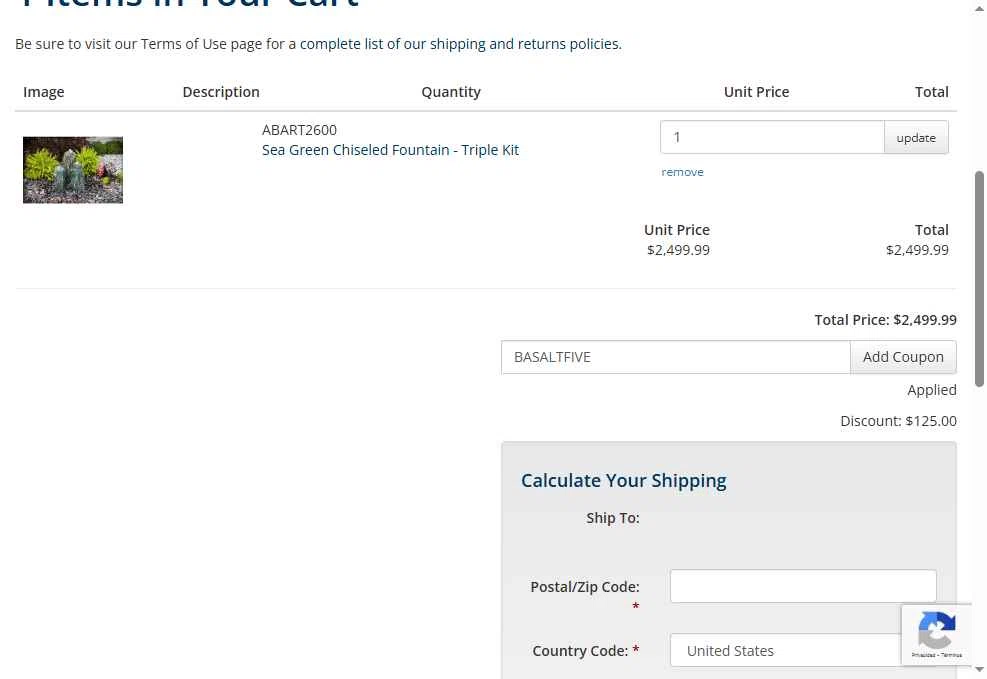Click the reCAPTCHA badge logo icon
The height and width of the screenshot is (679, 987).
(937, 630)
